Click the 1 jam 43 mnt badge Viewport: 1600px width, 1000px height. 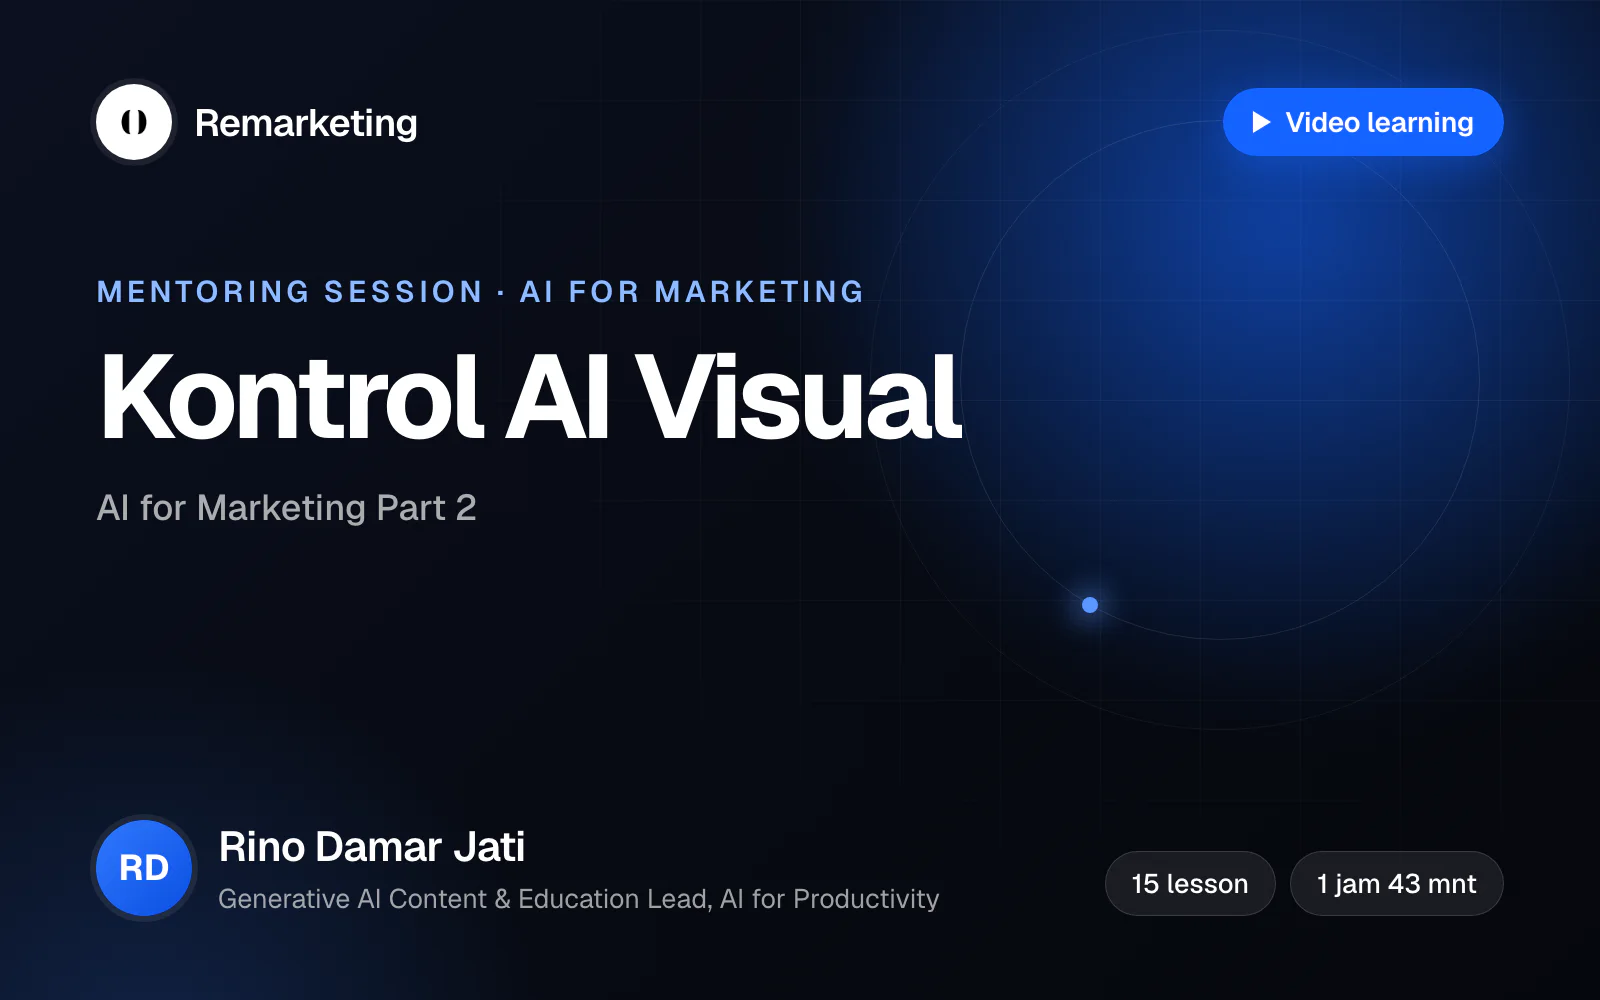[x=1396, y=884]
